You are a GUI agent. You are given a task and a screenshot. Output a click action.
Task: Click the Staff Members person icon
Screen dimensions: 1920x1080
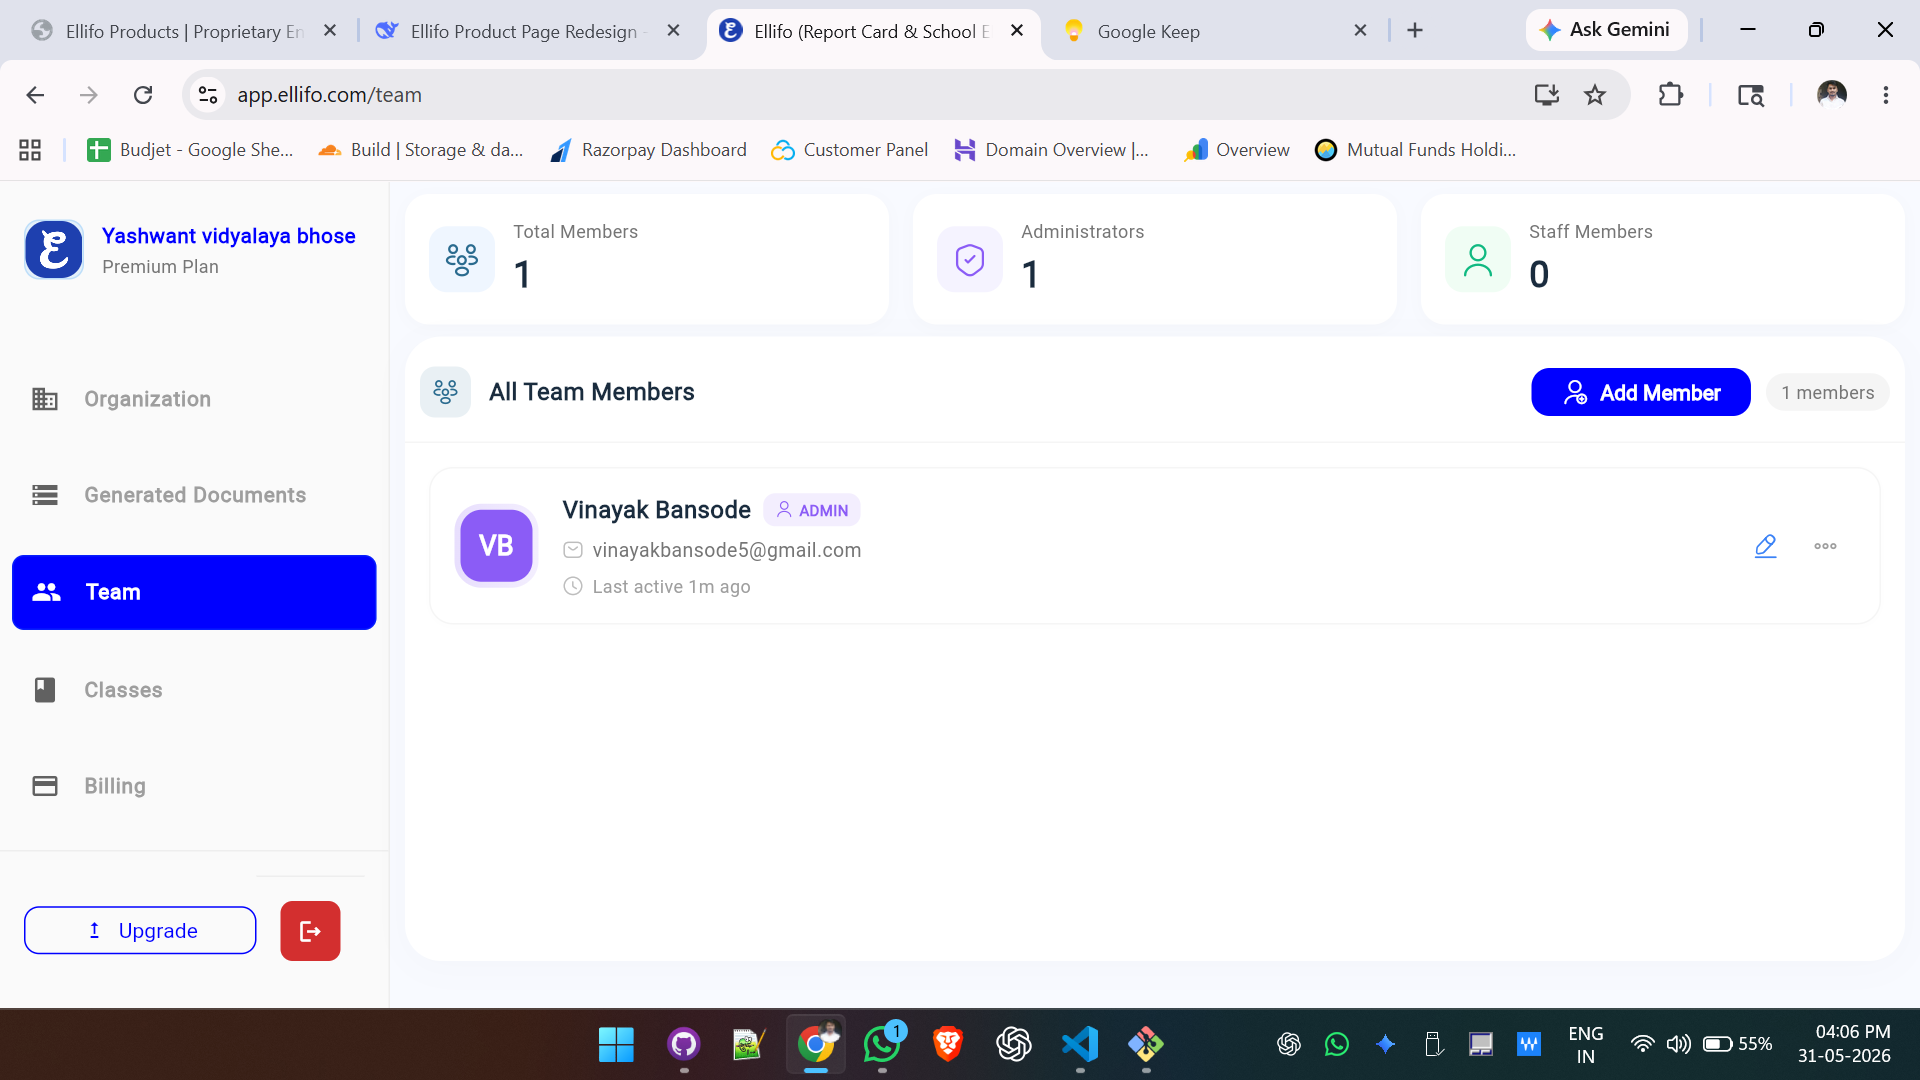(x=1478, y=259)
